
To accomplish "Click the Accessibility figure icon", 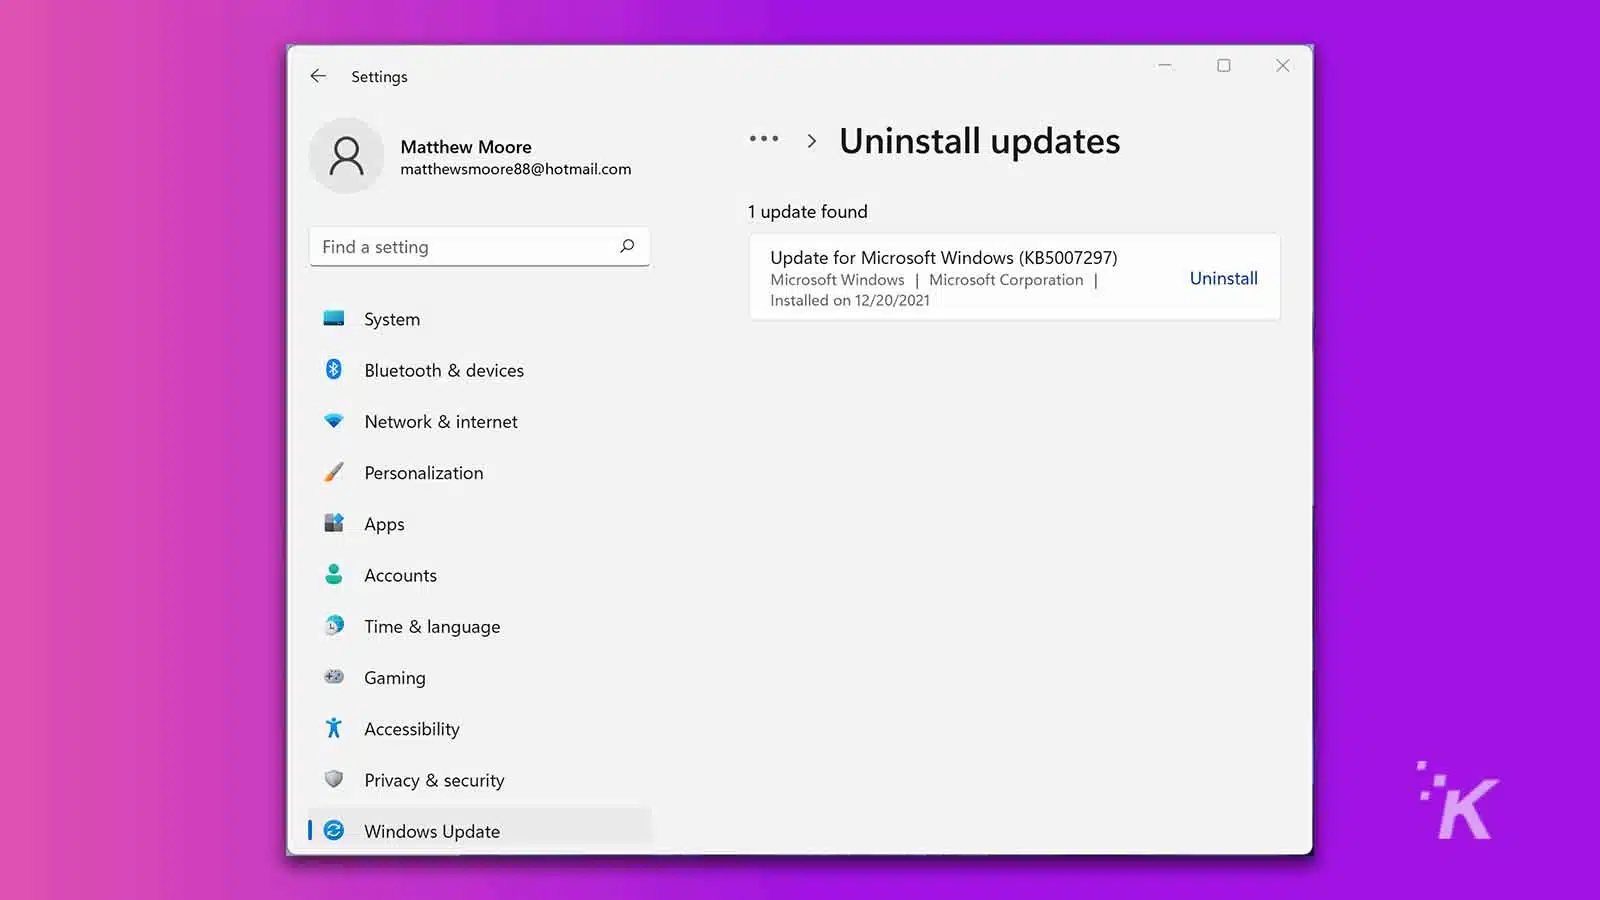I will click(334, 728).
